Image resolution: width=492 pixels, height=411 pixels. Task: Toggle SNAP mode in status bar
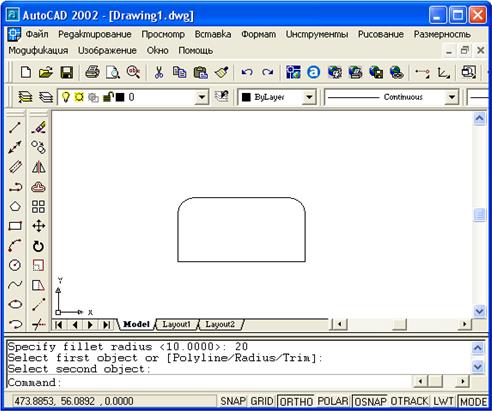[233, 401]
